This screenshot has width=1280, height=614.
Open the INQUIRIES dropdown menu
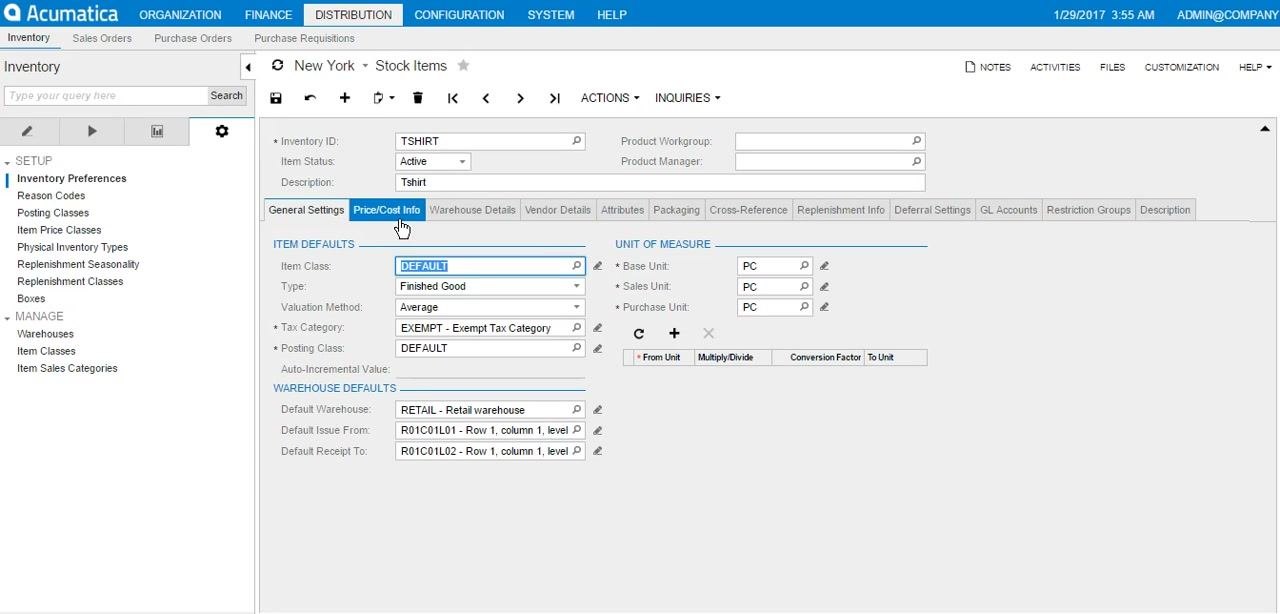click(x=687, y=98)
